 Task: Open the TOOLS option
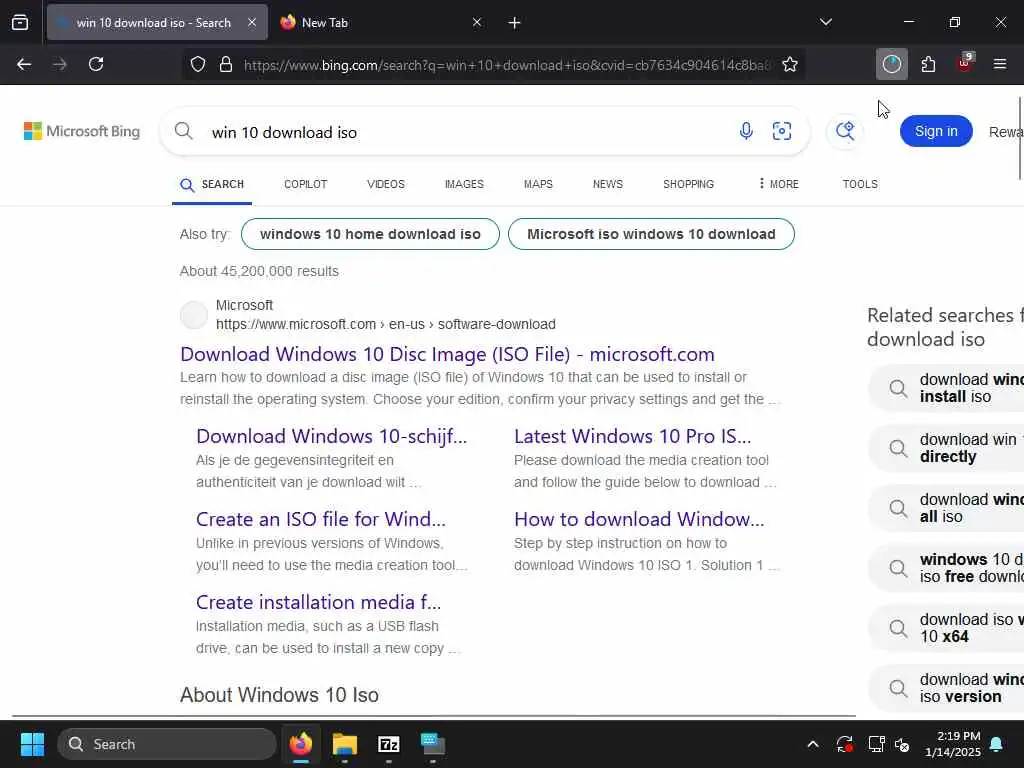pyautogui.click(x=860, y=184)
